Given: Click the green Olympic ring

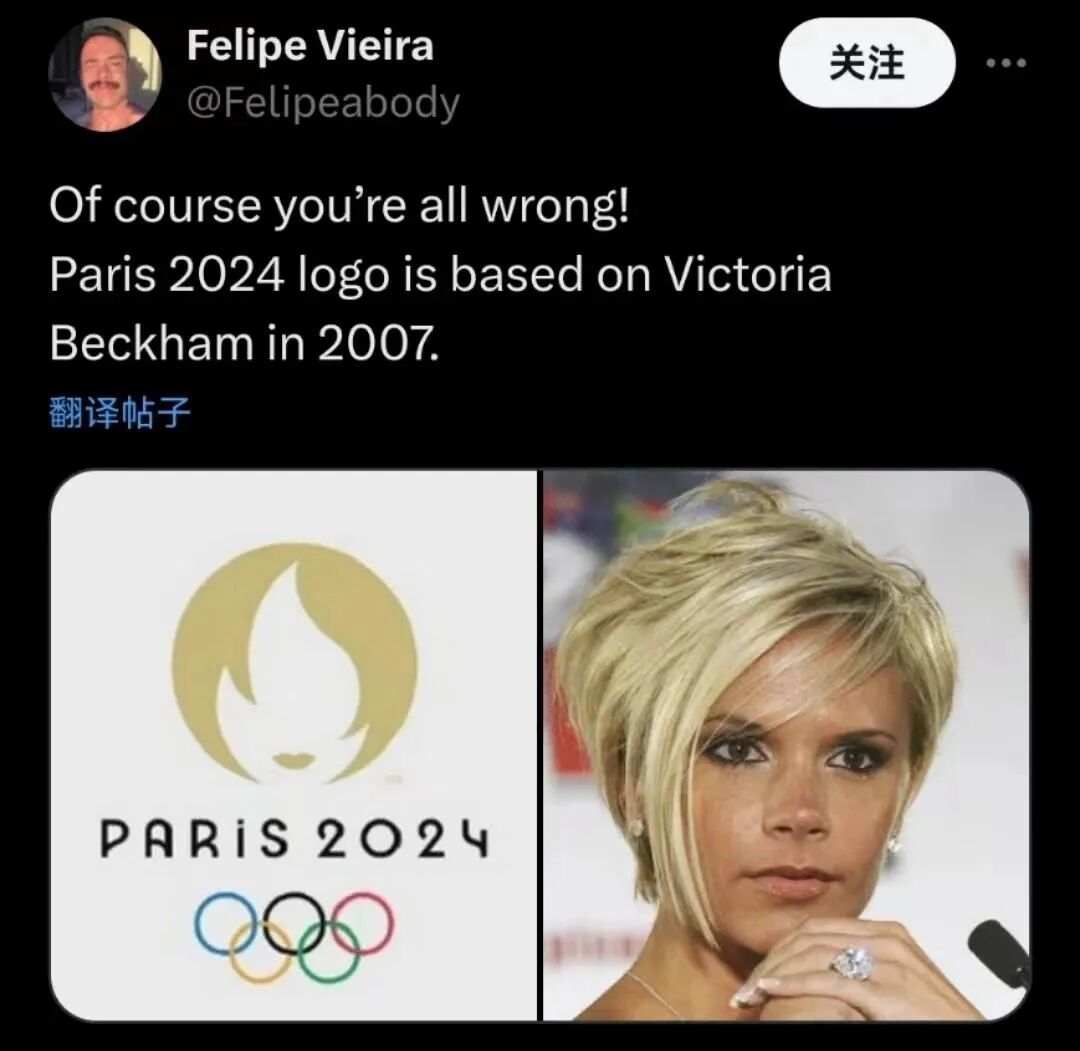Looking at the screenshot, I should point(329,951).
